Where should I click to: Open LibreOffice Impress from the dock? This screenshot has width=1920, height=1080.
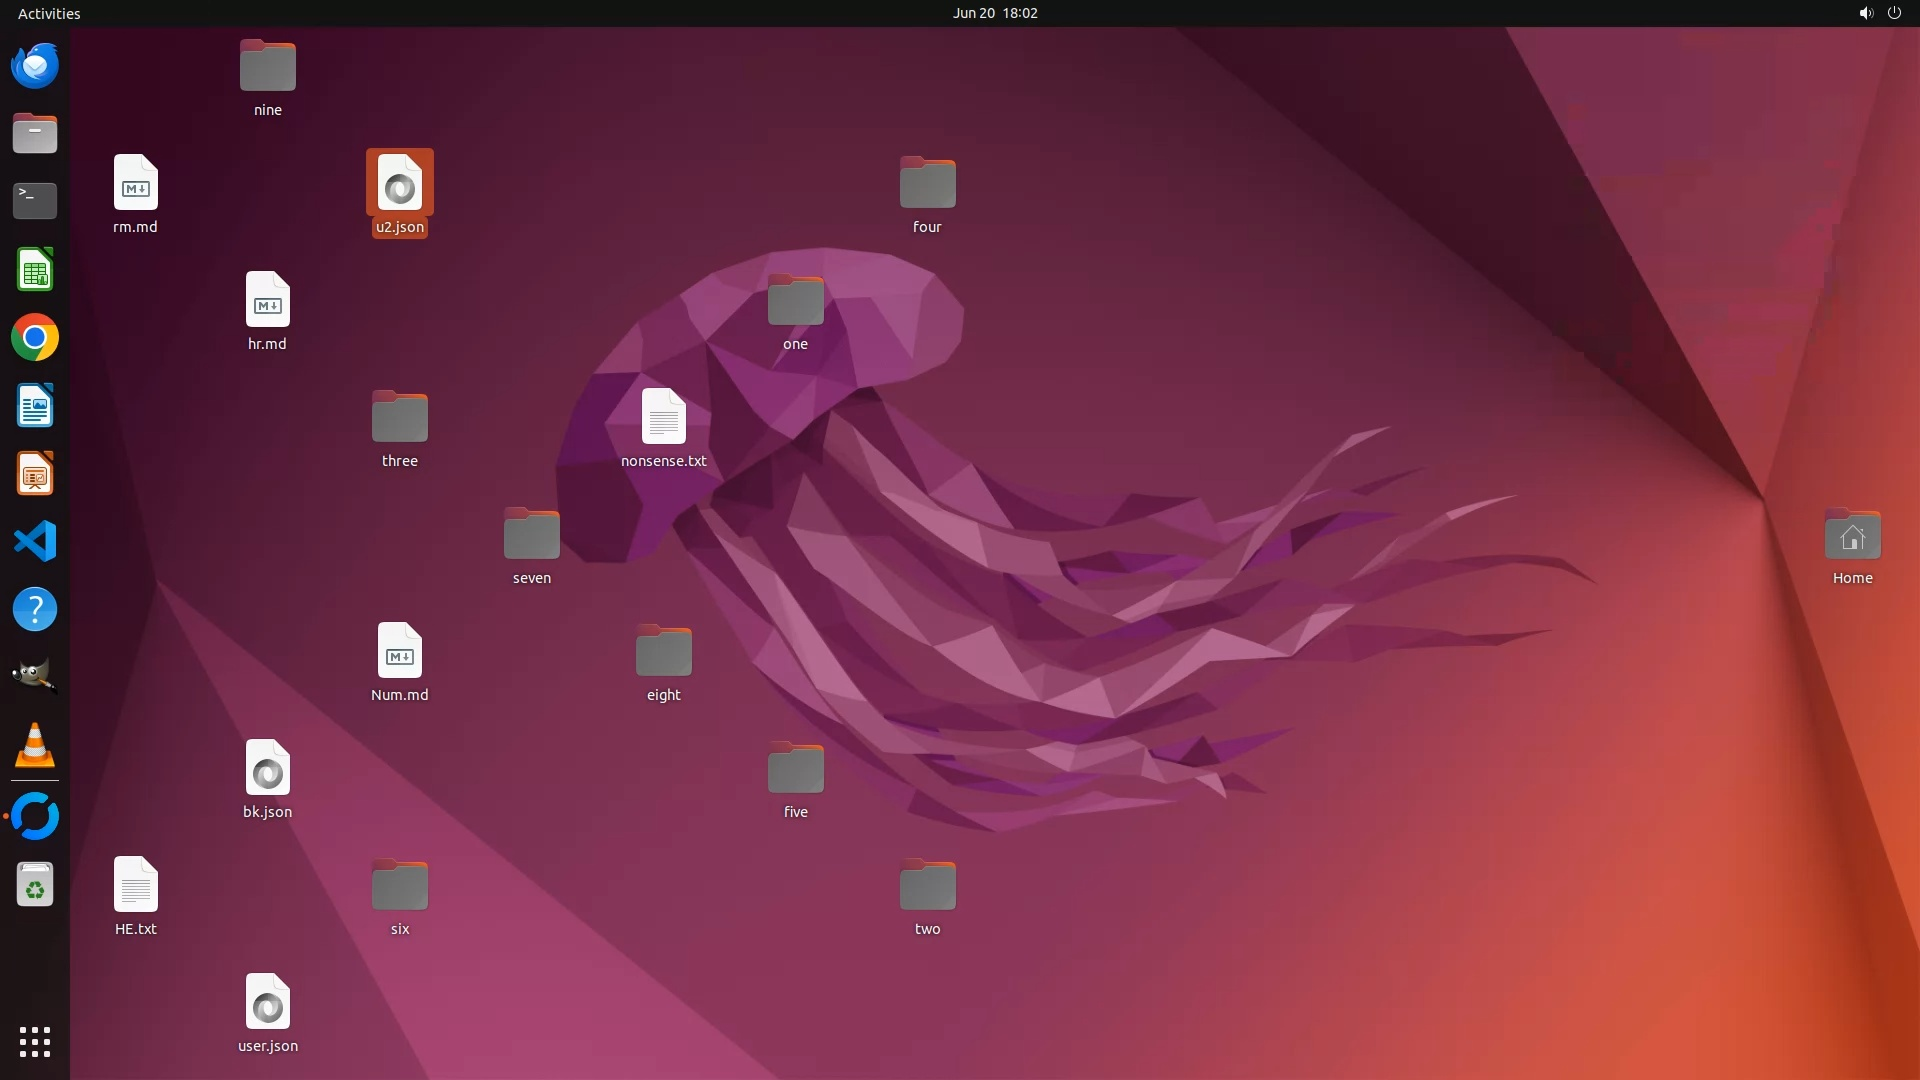pyautogui.click(x=35, y=474)
